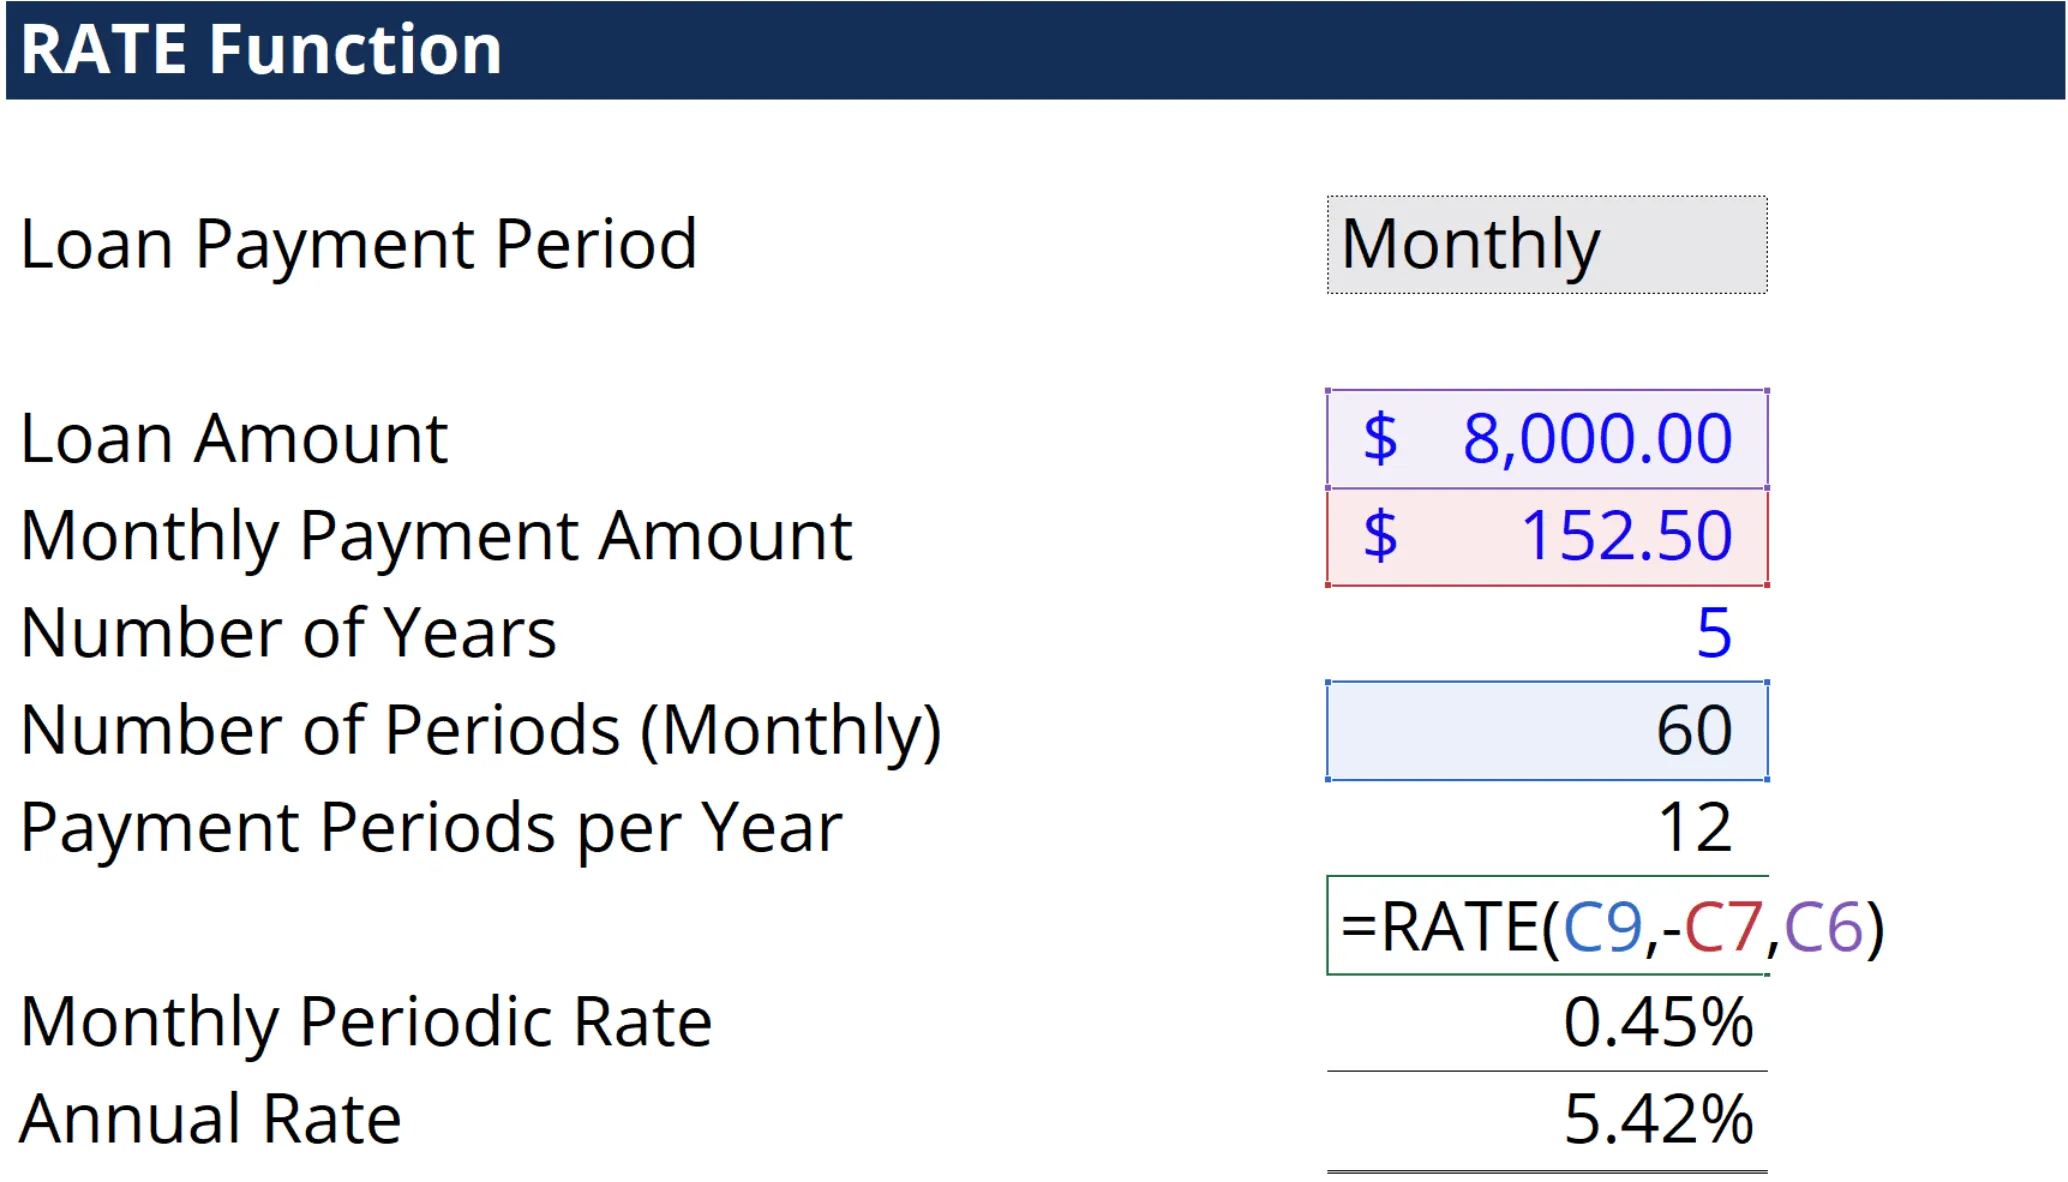The width and height of the screenshot is (2068, 1182).
Task: Click the Number of Years value 5
Action: point(1714,633)
